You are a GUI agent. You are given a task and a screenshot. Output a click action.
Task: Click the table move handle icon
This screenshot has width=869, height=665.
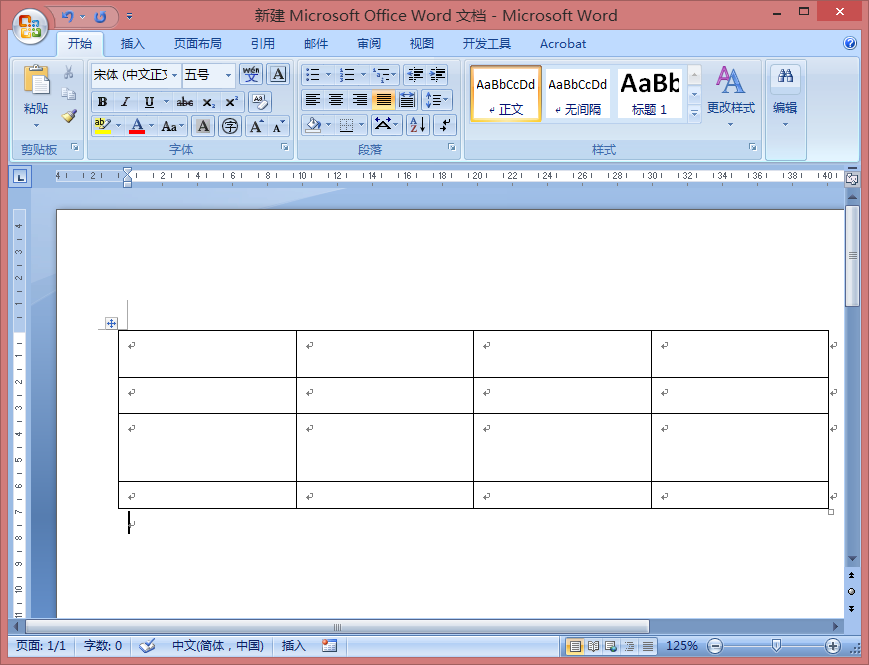coord(111,323)
